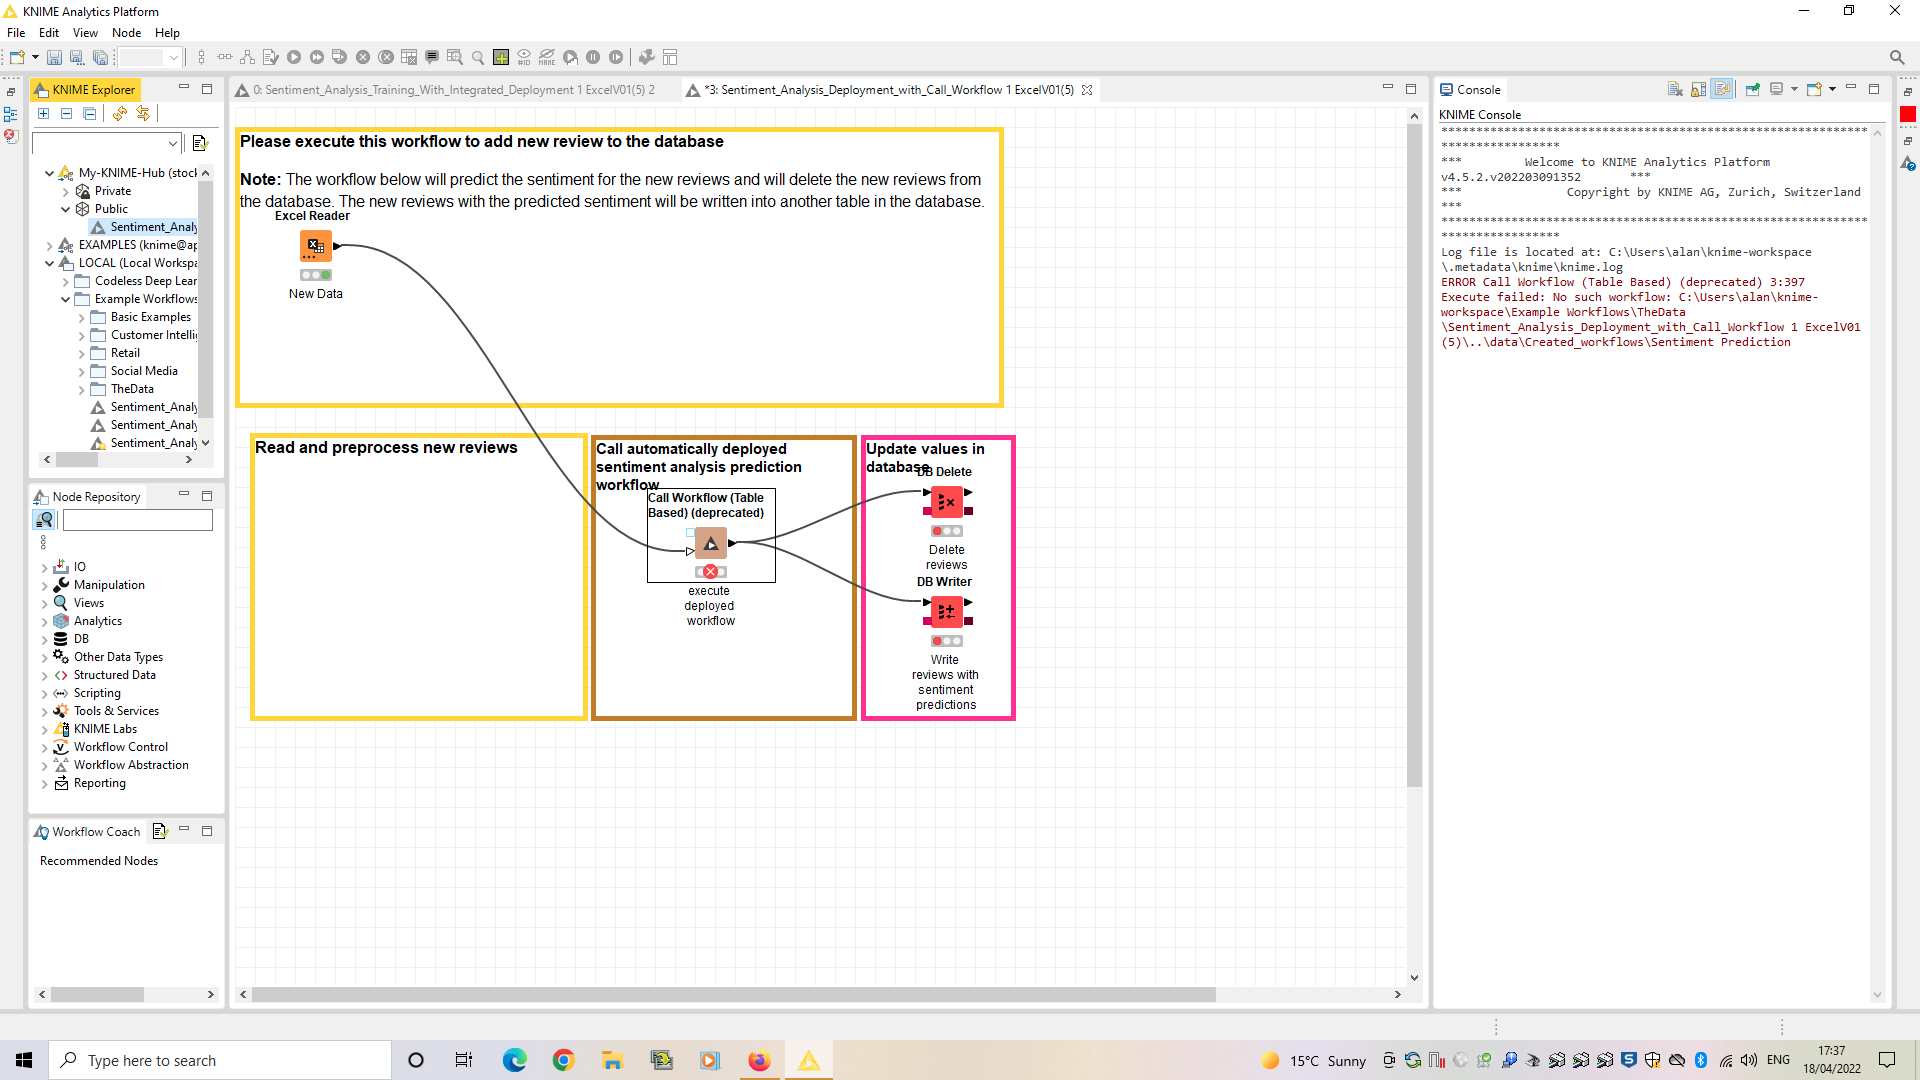This screenshot has height=1080, width=1920.
Task: Toggle fuzzy search in Node Repository
Action: pyautogui.click(x=44, y=520)
